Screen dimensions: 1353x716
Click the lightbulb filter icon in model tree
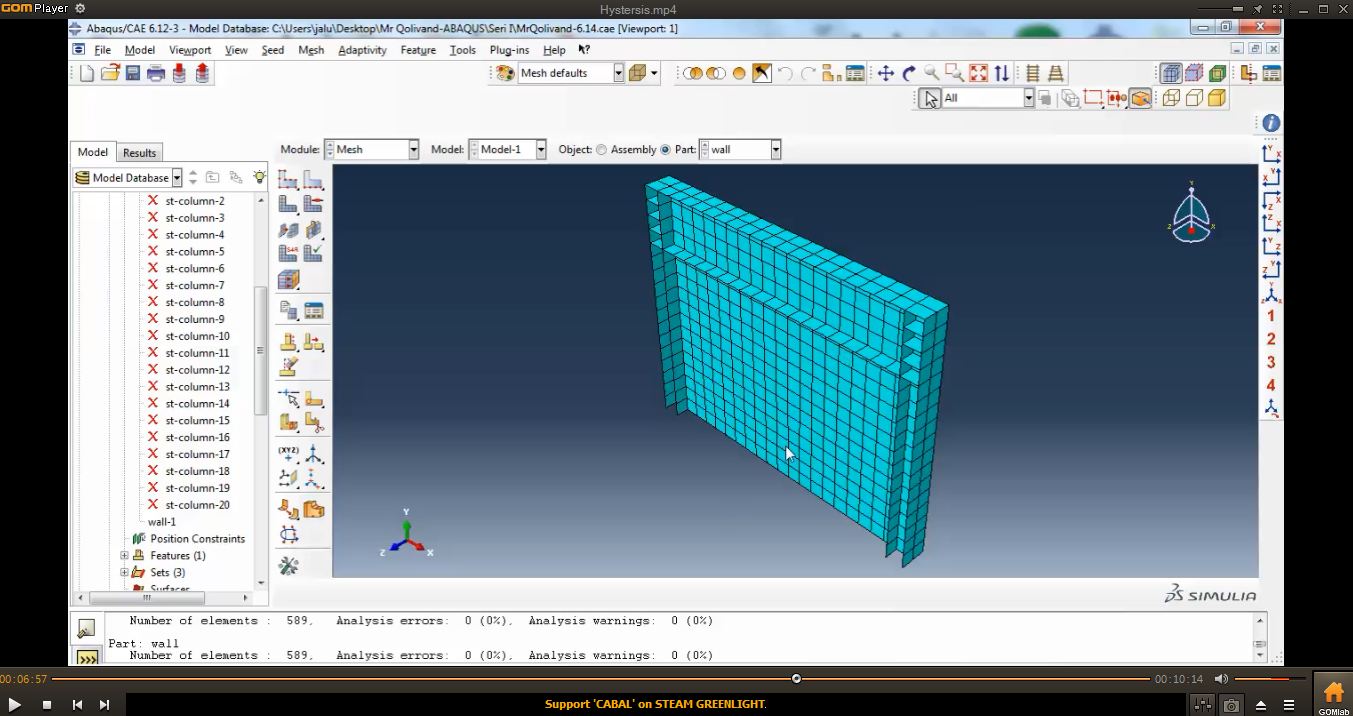click(x=259, y=177)
